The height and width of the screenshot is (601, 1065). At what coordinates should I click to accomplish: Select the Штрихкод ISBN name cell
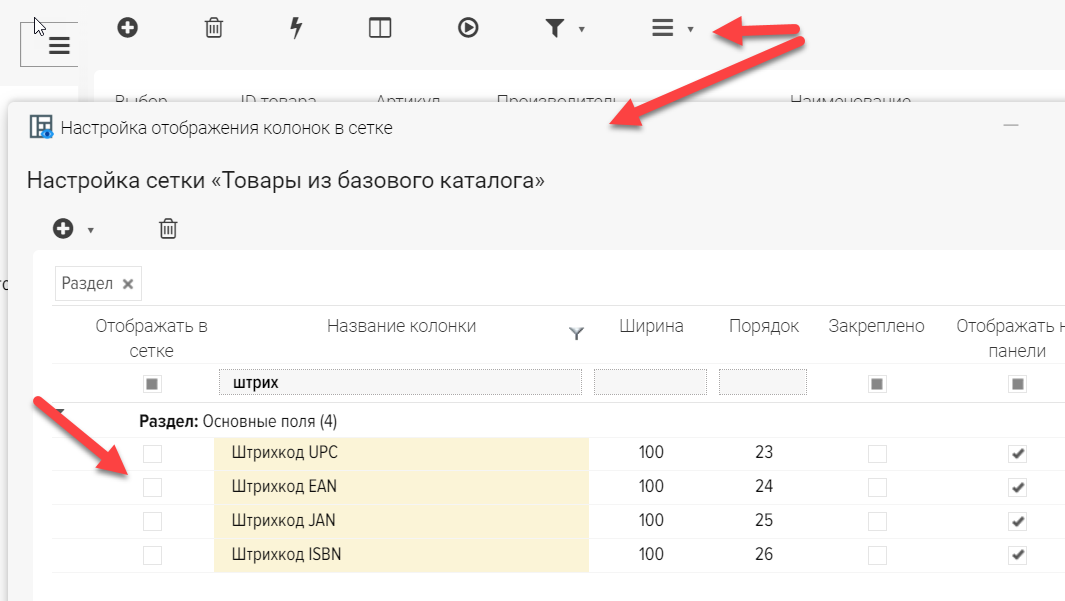coord(401,555)
